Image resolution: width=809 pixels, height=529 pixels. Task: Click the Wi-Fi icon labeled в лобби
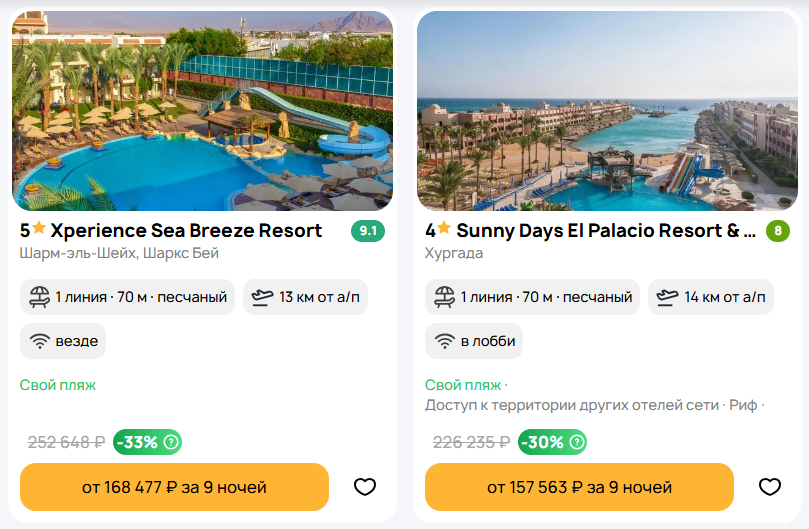click(445, 341)
